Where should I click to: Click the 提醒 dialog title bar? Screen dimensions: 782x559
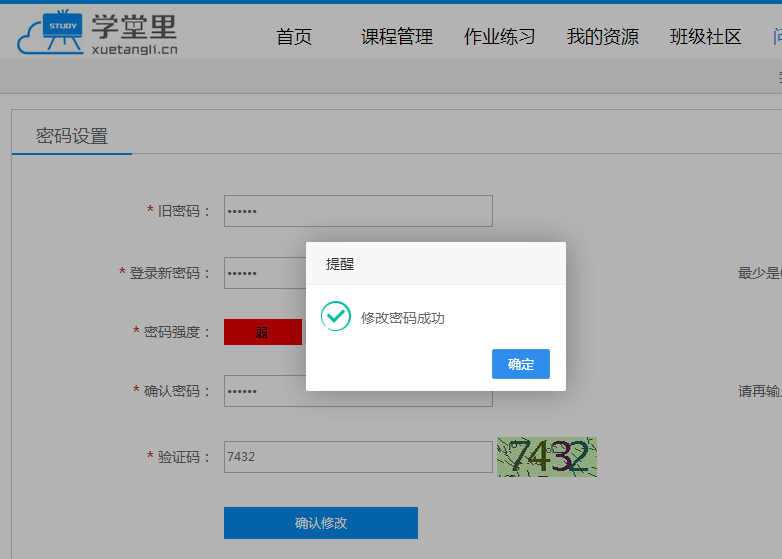coord(435,264)
